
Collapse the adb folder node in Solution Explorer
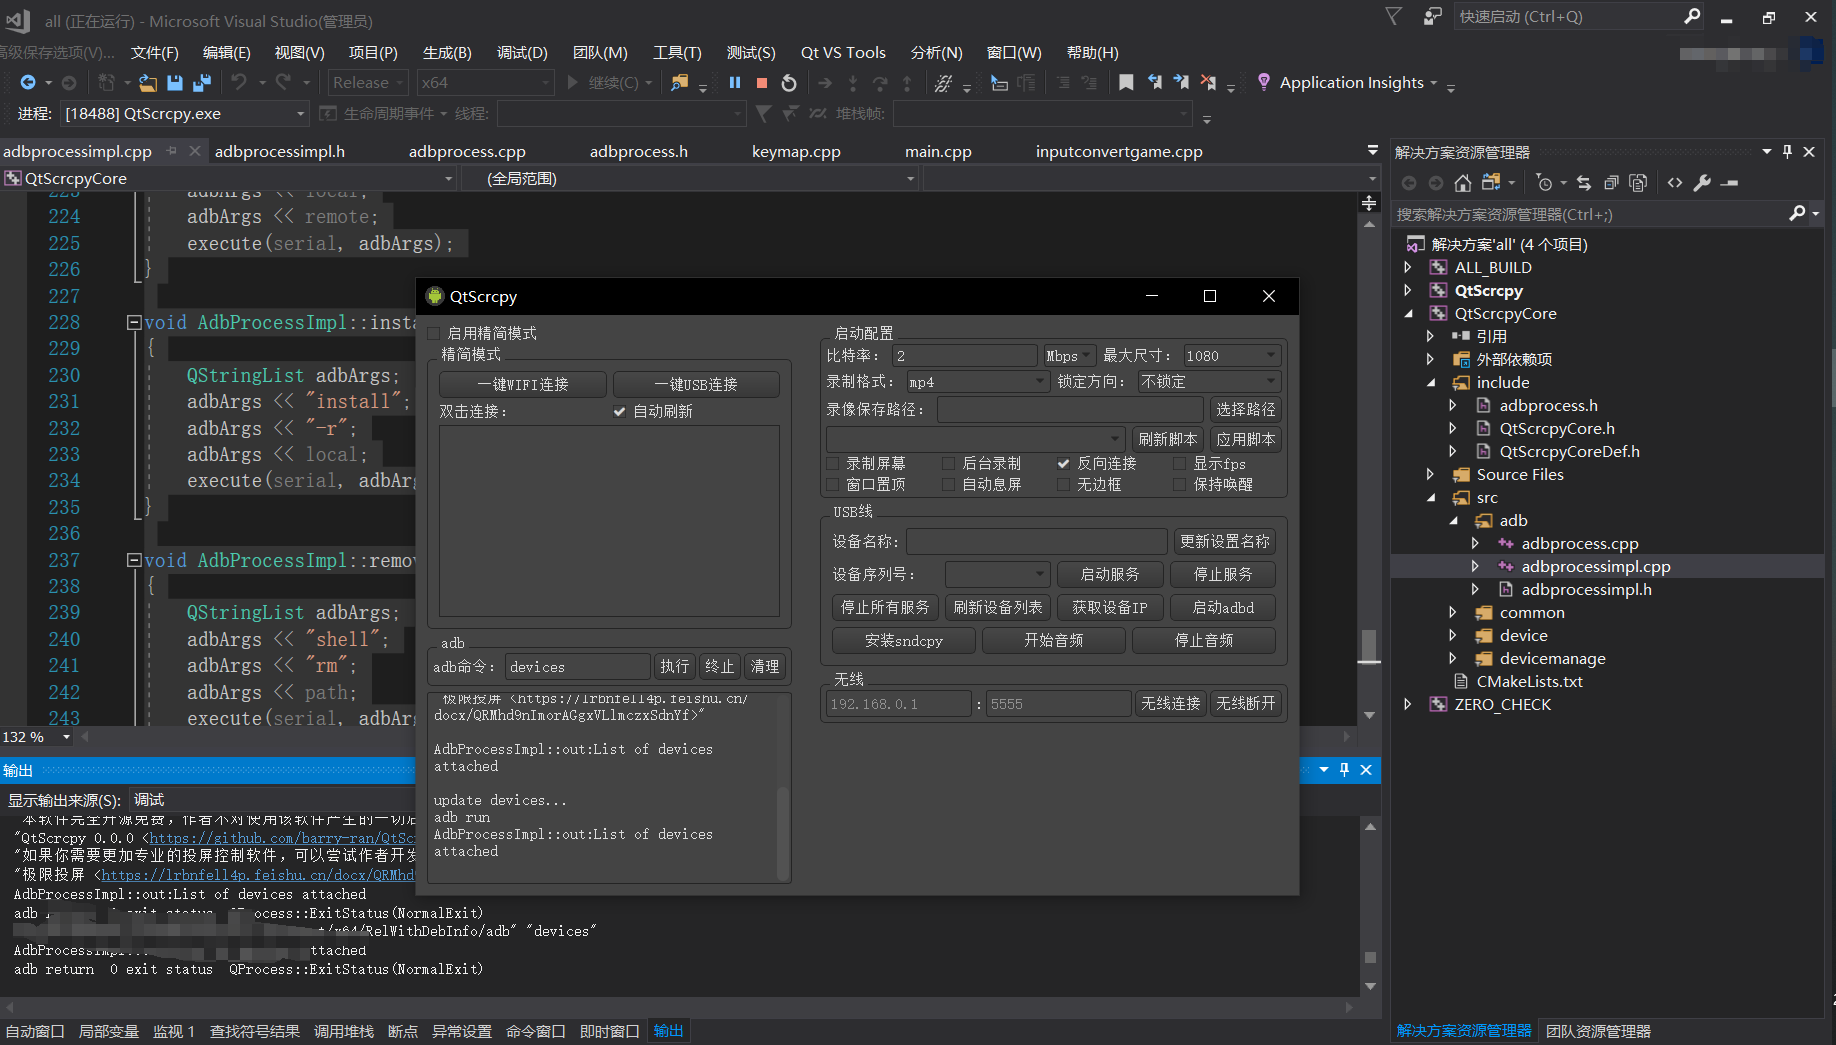click(x=1453, y=520)
